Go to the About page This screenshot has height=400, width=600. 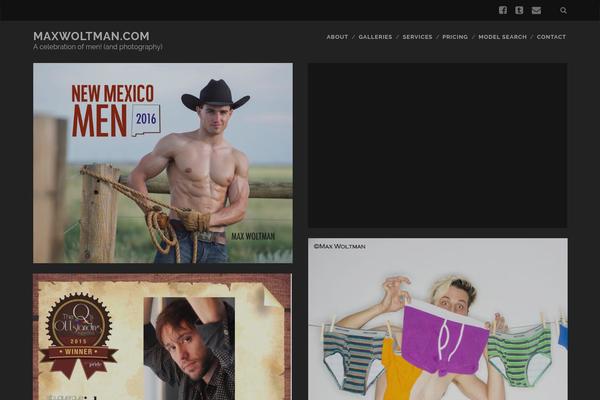pyautogui.click(x=337, y=37)
